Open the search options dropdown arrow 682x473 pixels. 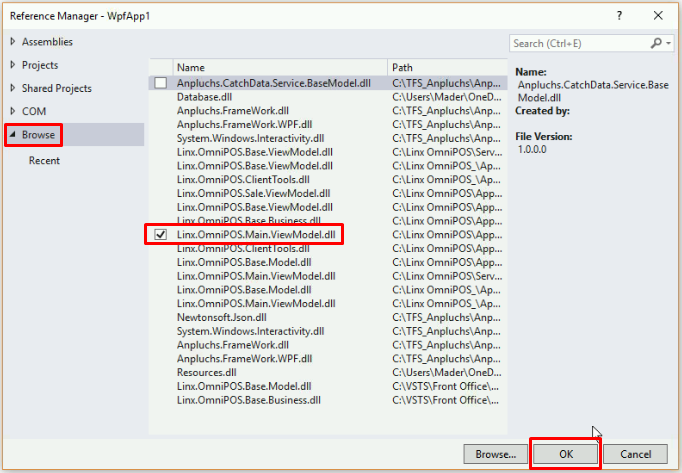(x=669, y=43)
